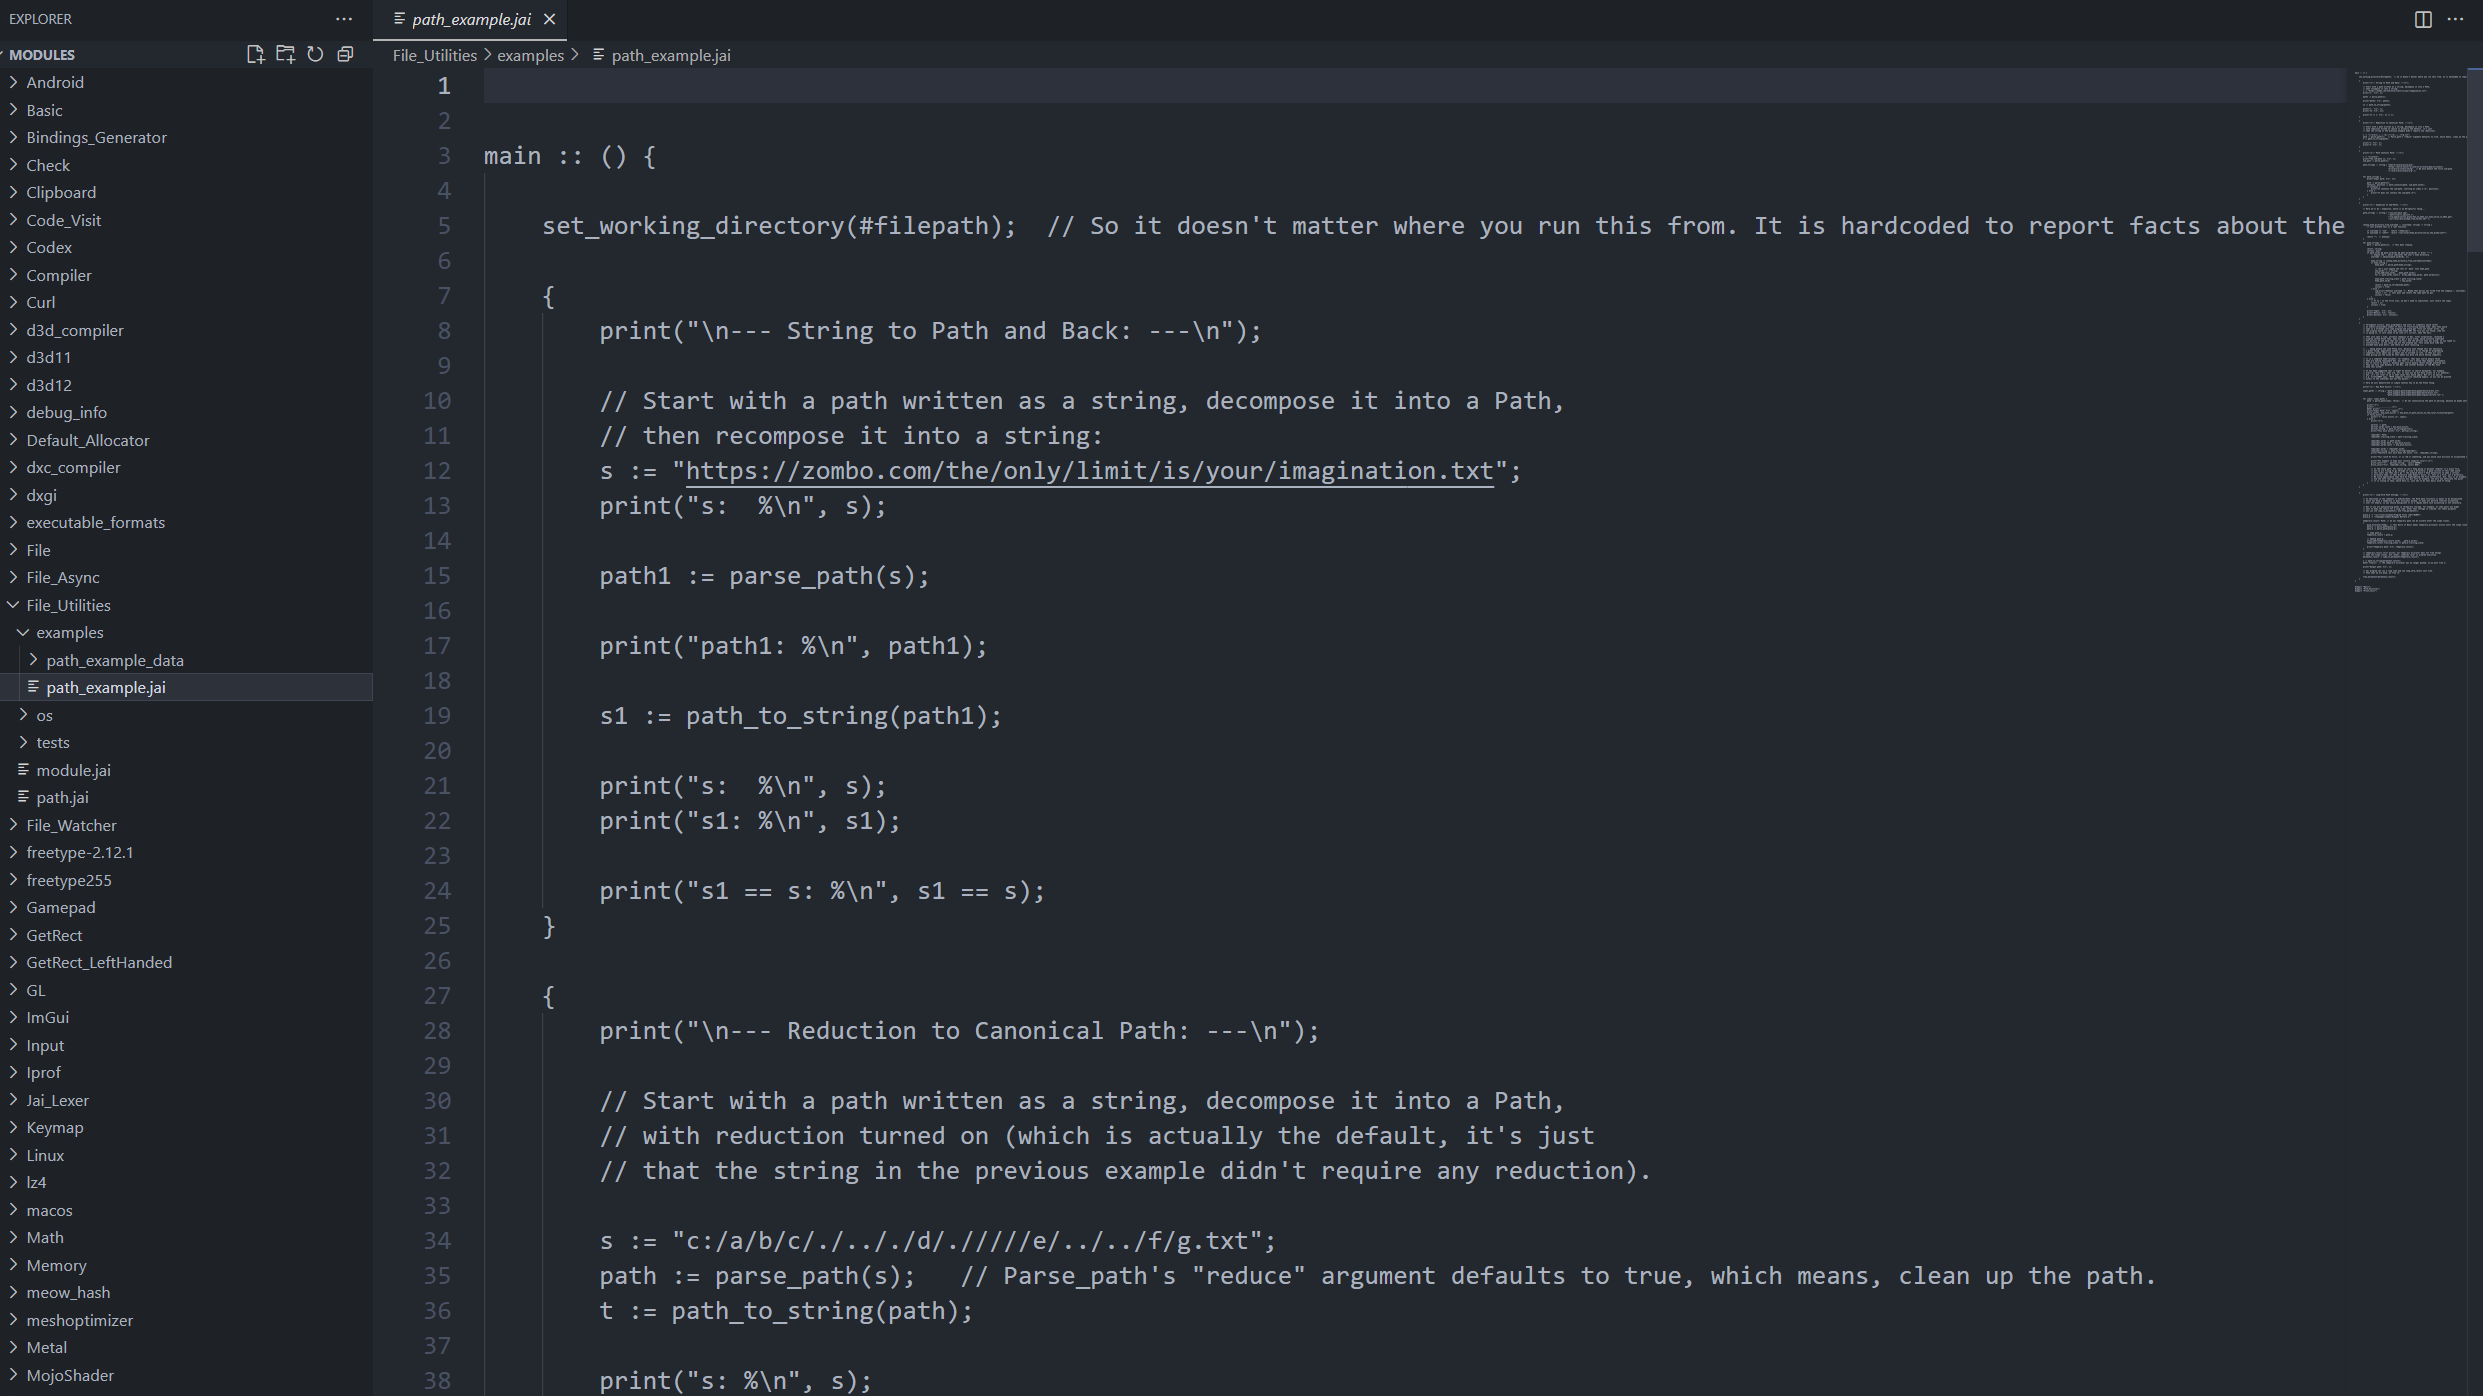Open path.jai in the file tree
This screenshot has width=2483, height=1396.
pyautogui.click(x=62, y=797)
